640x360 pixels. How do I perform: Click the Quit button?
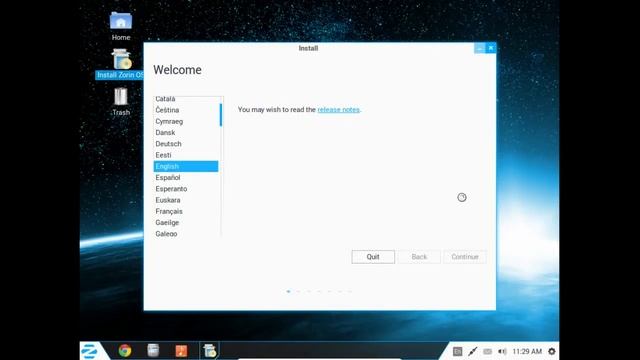click(x=373, y=257)
